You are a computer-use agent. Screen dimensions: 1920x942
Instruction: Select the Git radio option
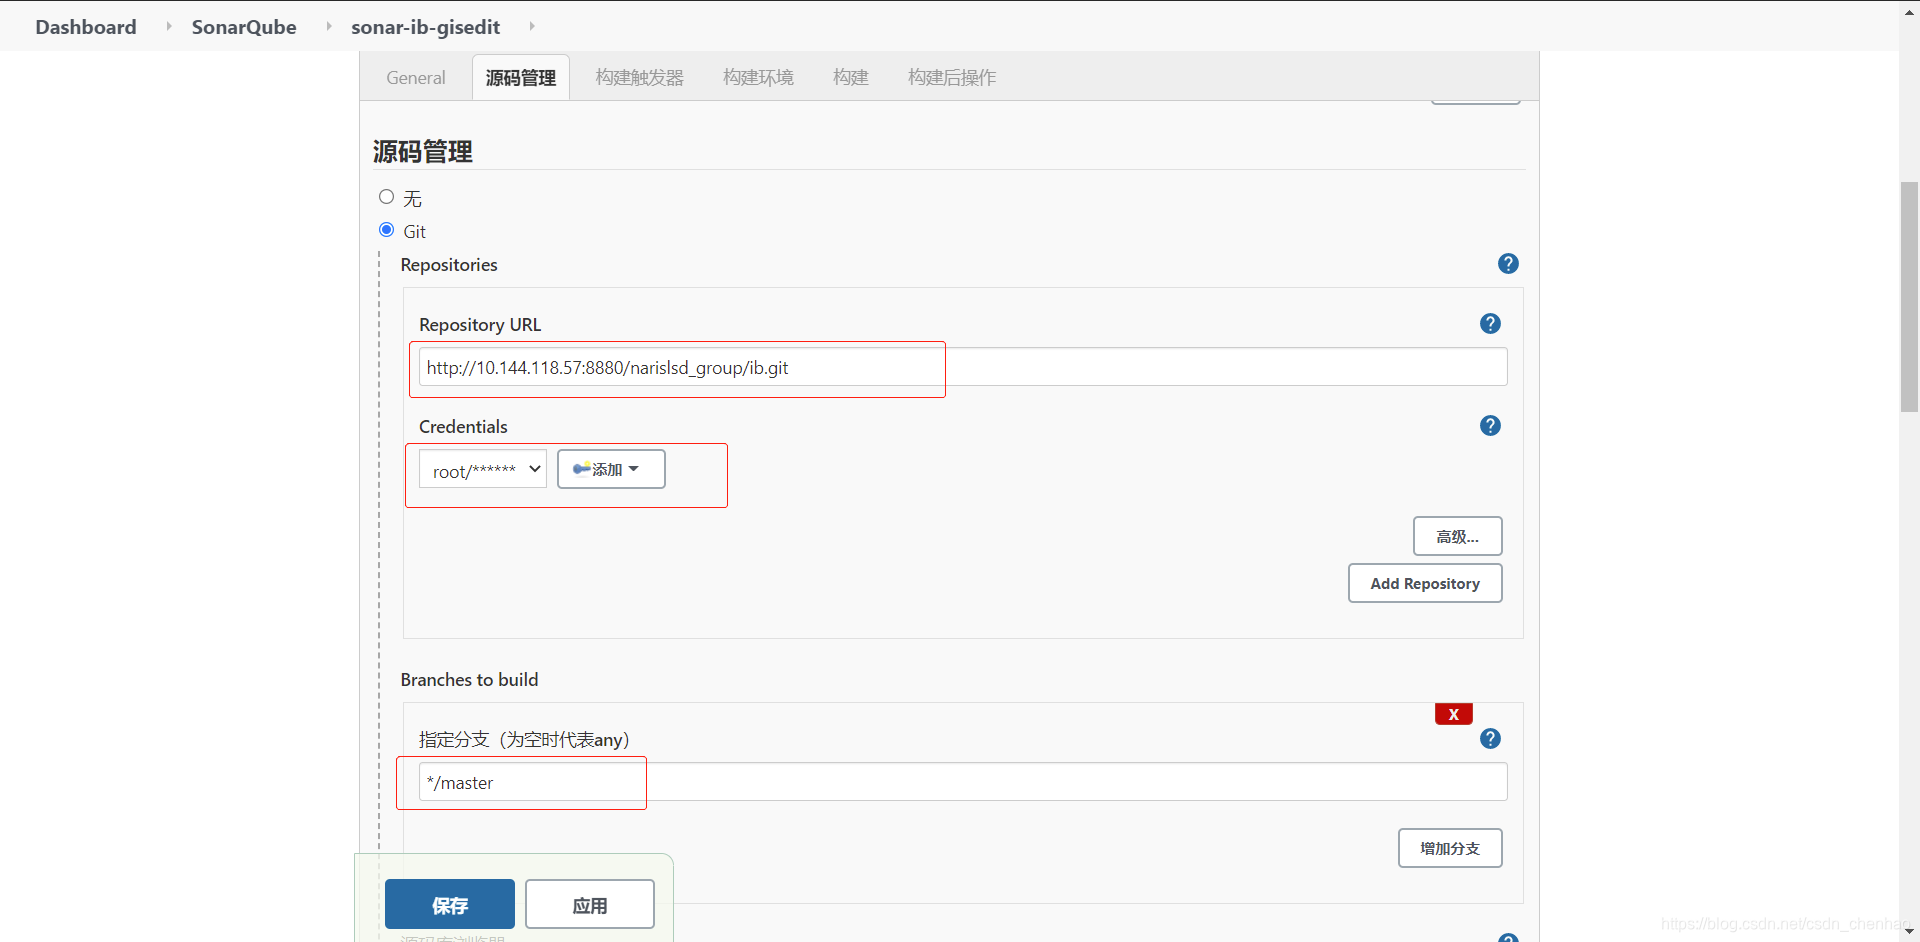(x=387, y=230)
